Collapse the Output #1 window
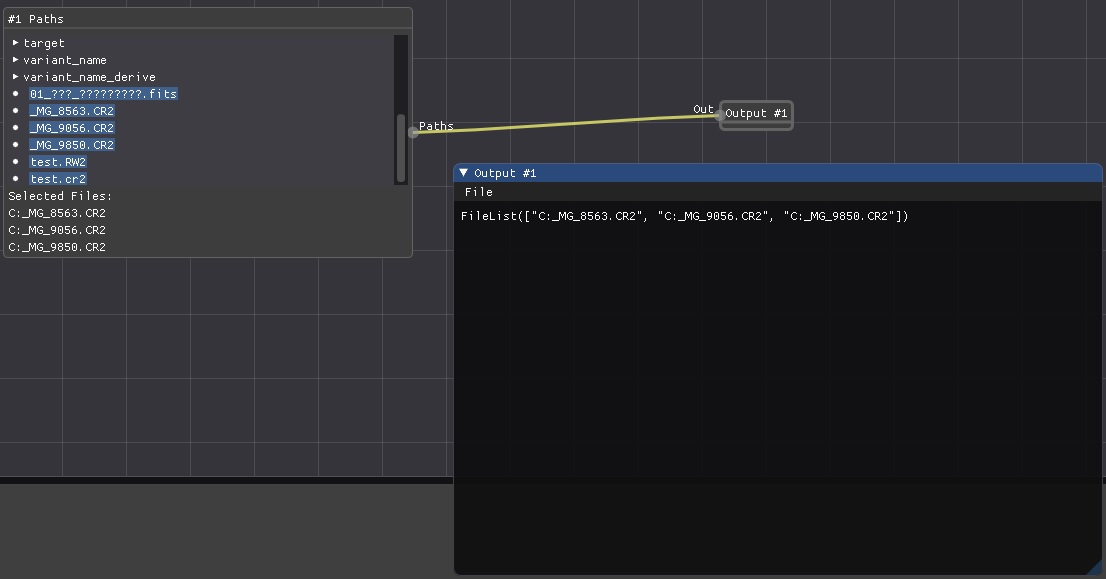Viewport: 1106px width, 579px height. coord(463,173)
